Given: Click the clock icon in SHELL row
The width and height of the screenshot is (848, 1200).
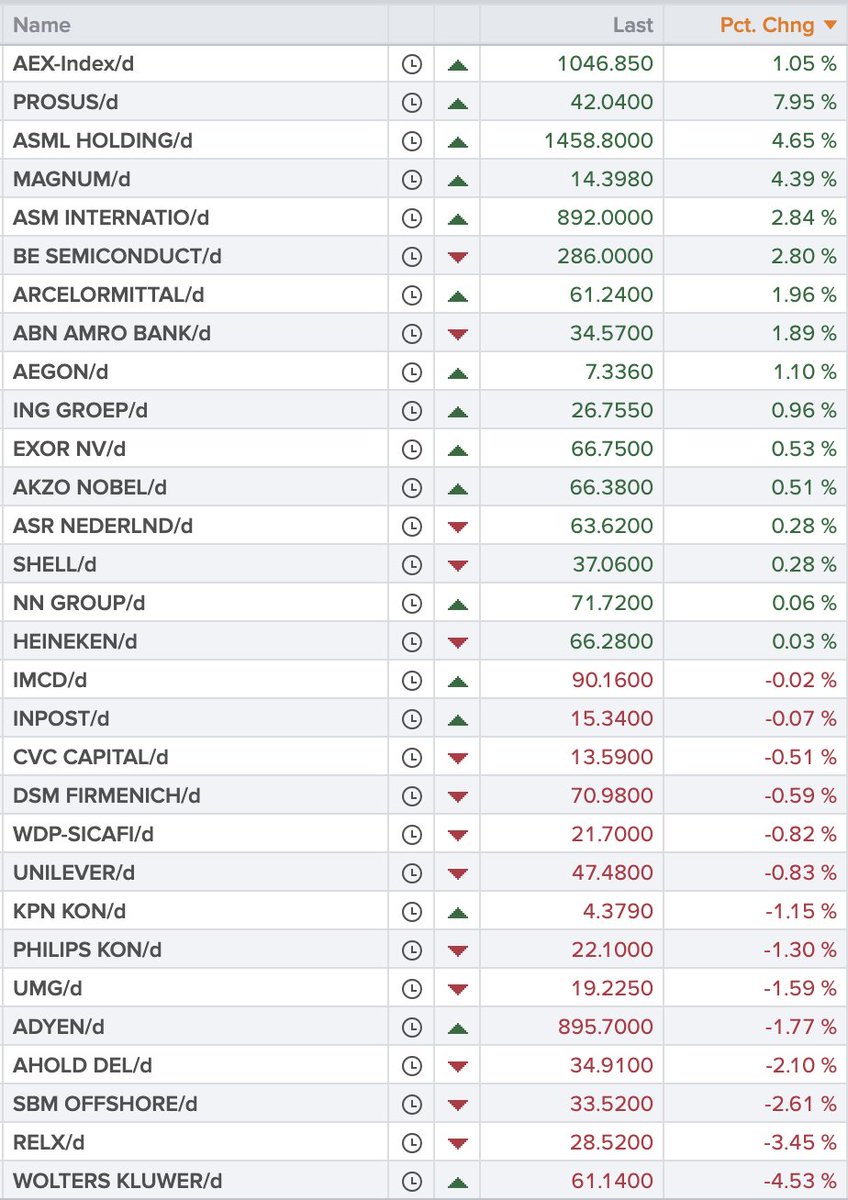Looking at the screenshot, I should 411,565.
